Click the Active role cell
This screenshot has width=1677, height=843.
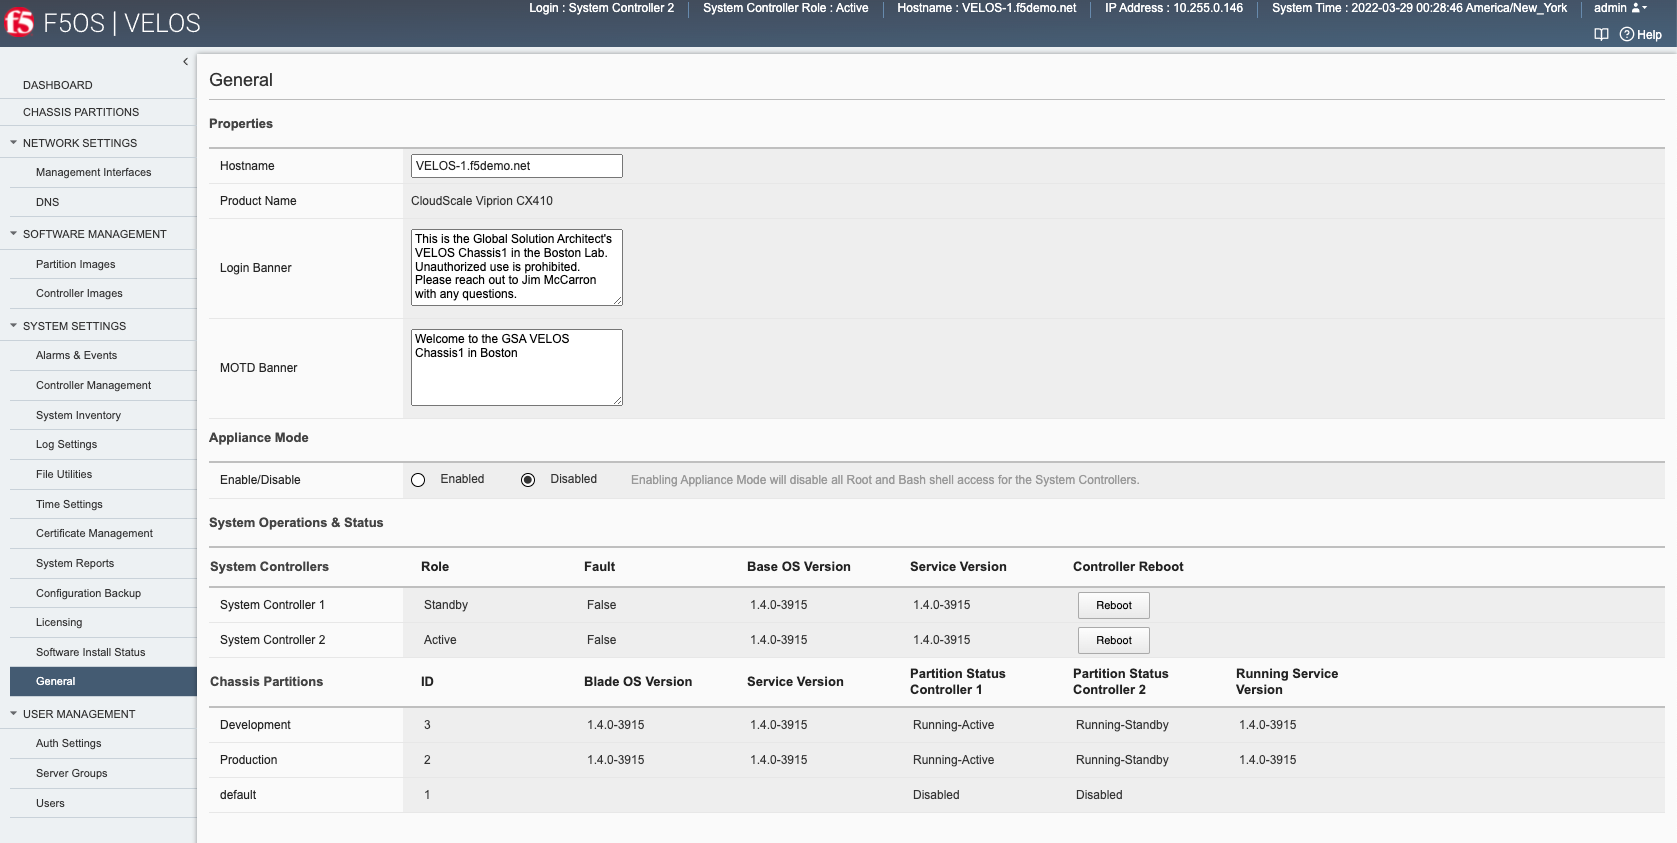440,640
